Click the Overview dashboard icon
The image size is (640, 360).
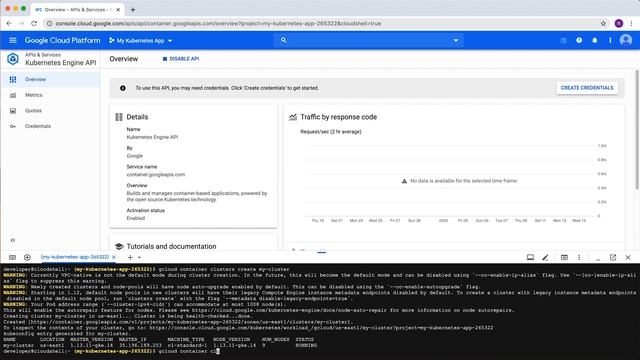coord(13,79)
